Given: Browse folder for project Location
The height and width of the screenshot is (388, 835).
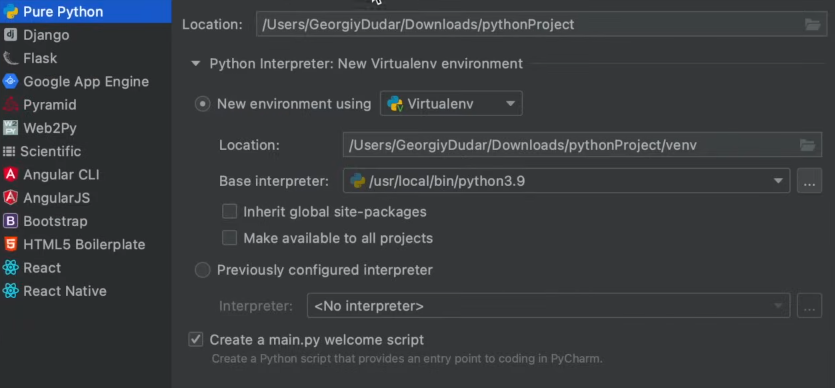Looking at the screenshot, I should pyautogui.click(x=812, y=24).
